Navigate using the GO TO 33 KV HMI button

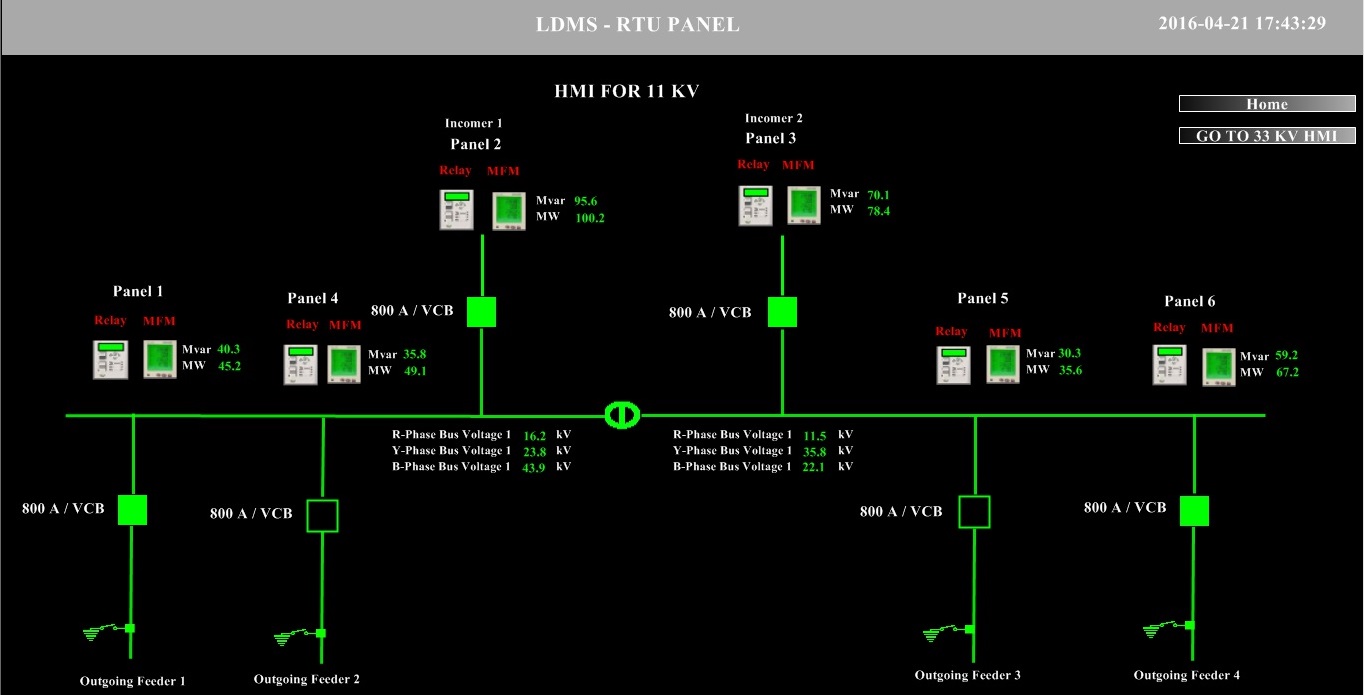[1266, 135]
